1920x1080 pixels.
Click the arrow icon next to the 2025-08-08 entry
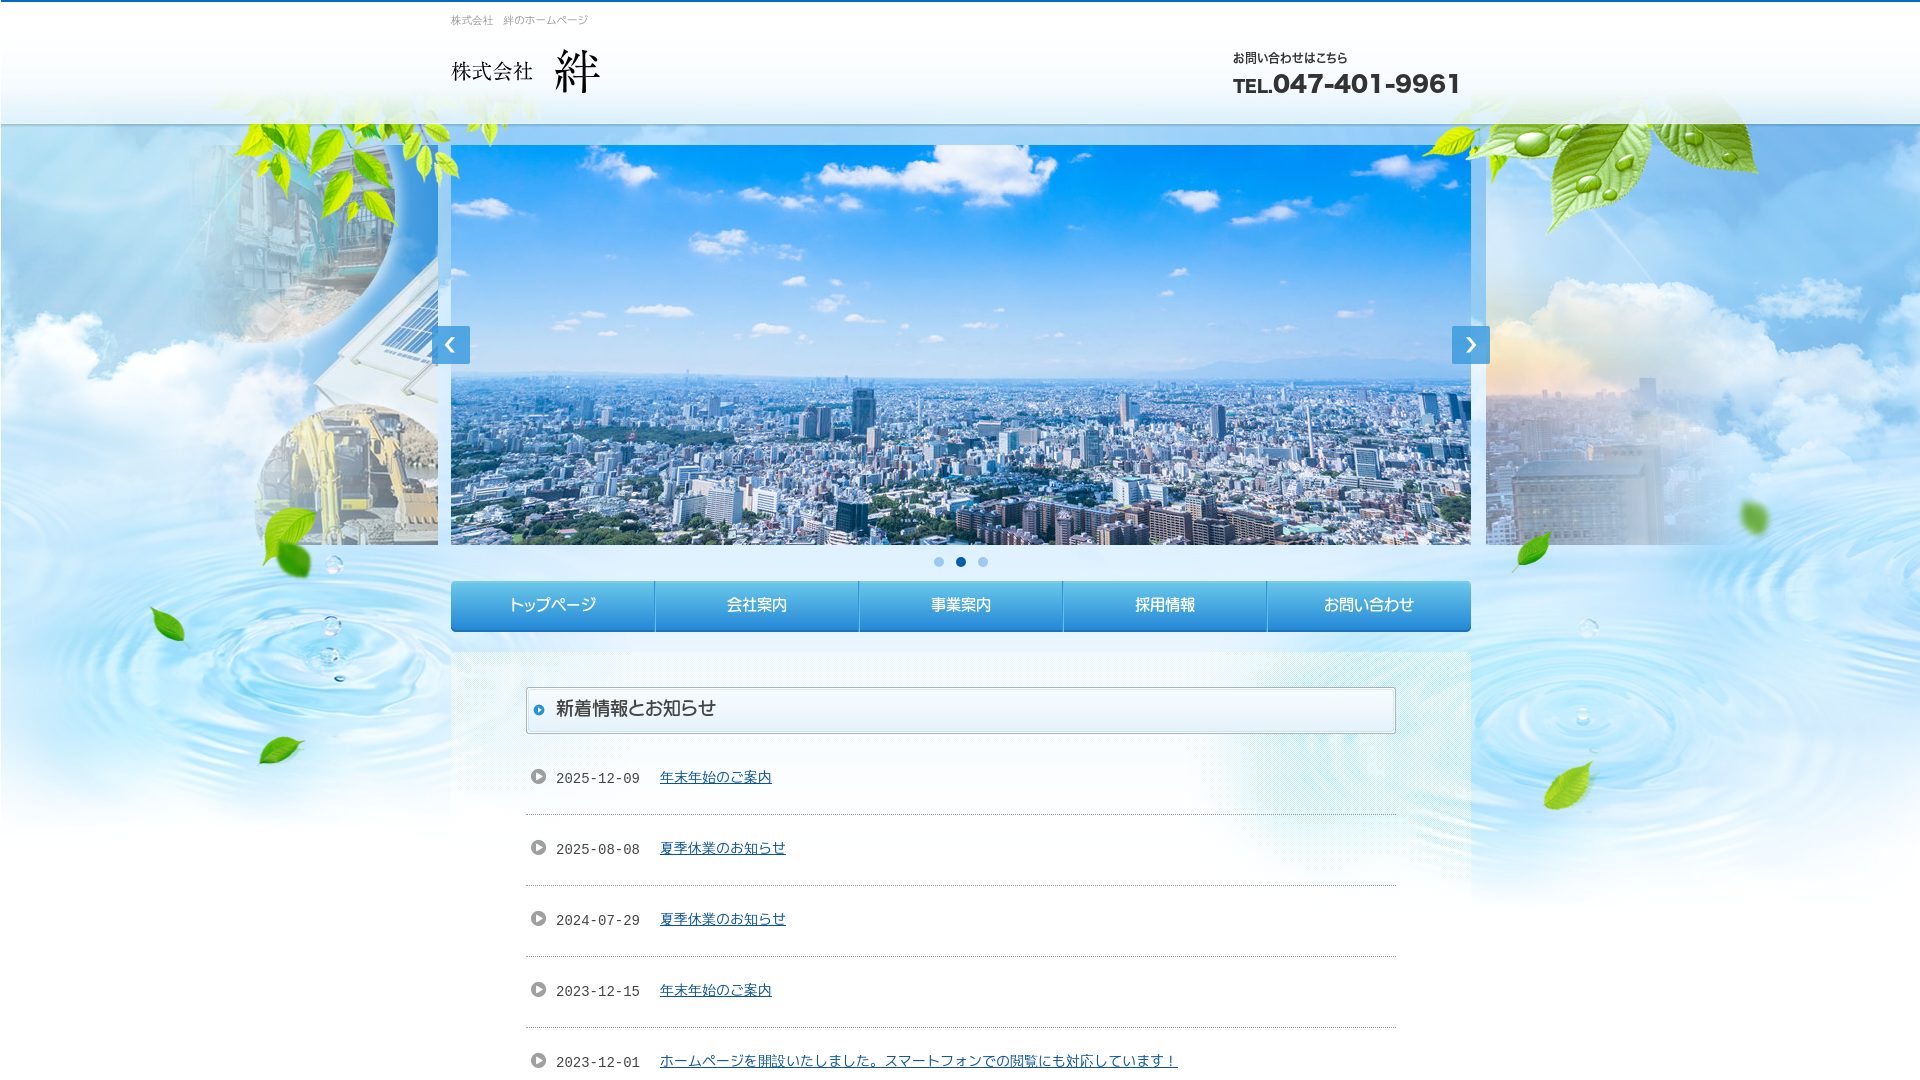(x=539, y=848)
